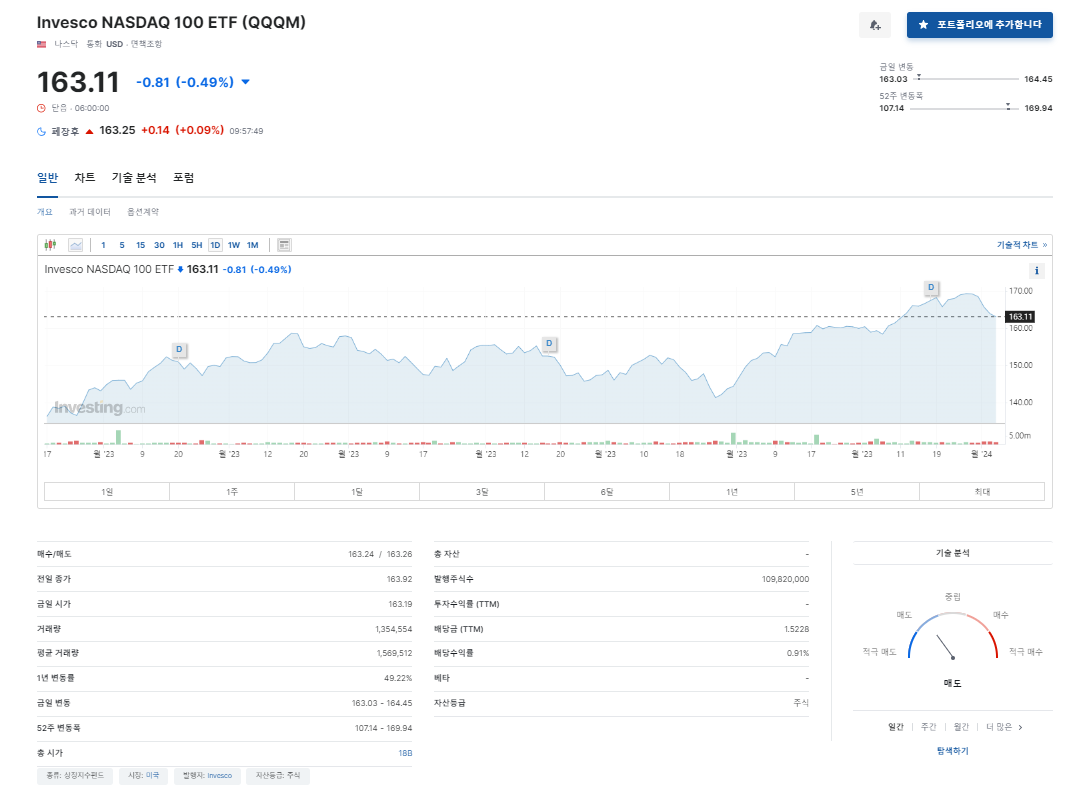The image size is (1065, 795).
Task: Select the 옵션계약 sub-tab
Action: (x=143, y=212)
